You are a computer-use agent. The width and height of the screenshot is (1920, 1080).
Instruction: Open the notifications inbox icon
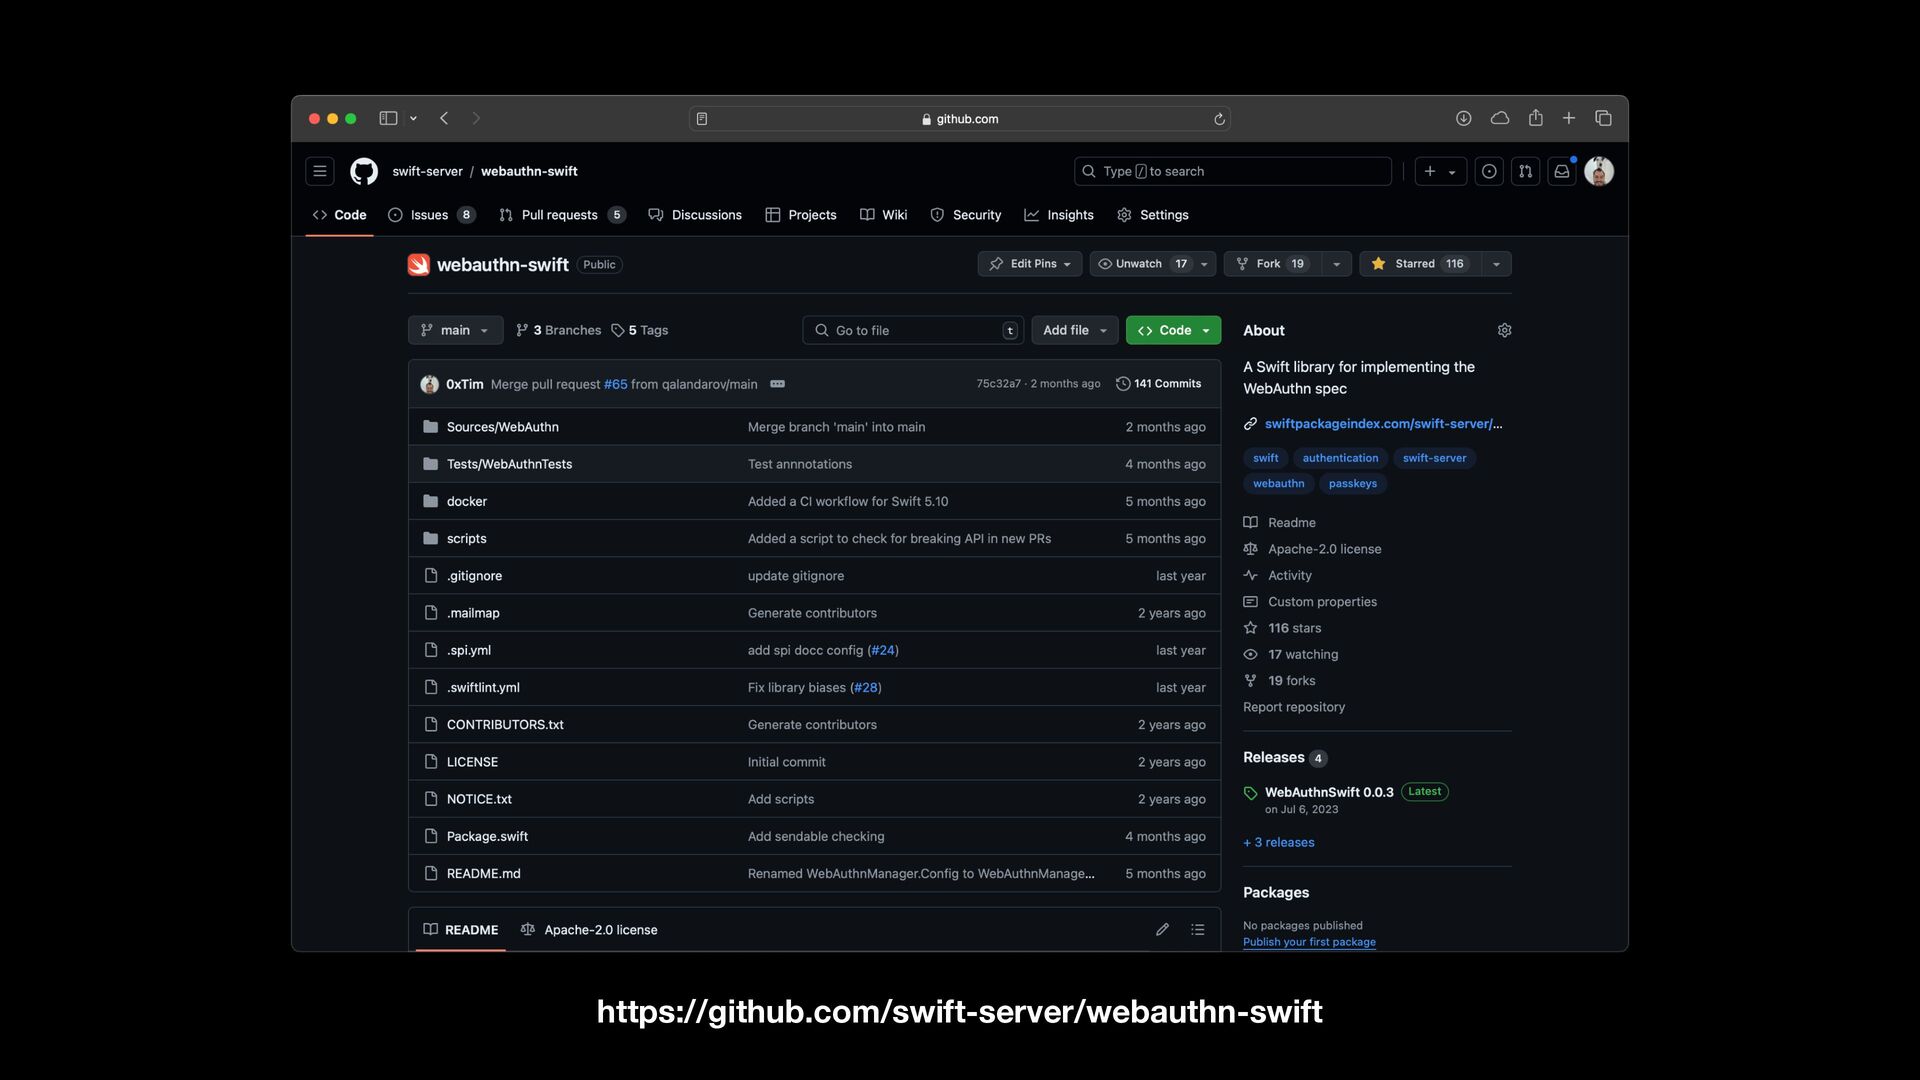(x=1561, y=171)
